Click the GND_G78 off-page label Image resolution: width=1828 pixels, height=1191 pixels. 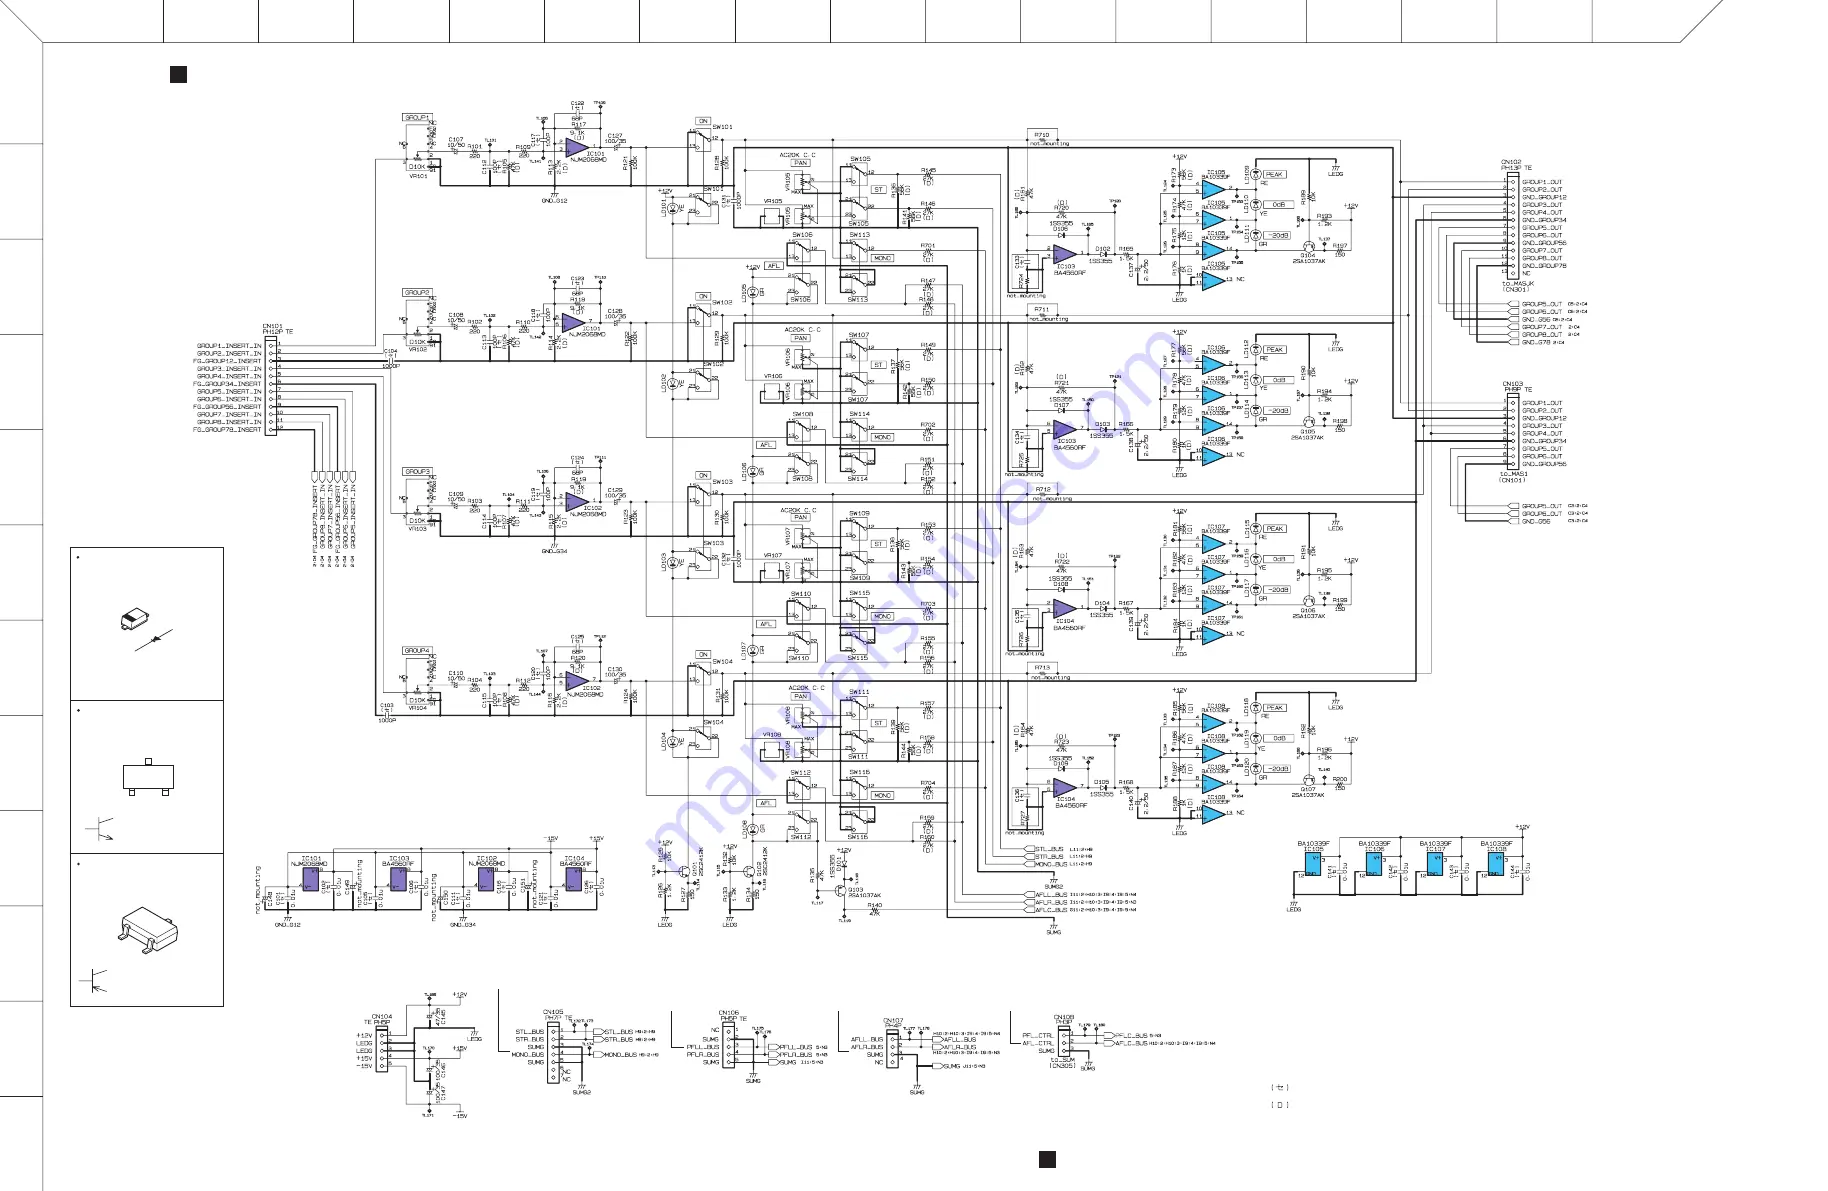click(1536, 343)
